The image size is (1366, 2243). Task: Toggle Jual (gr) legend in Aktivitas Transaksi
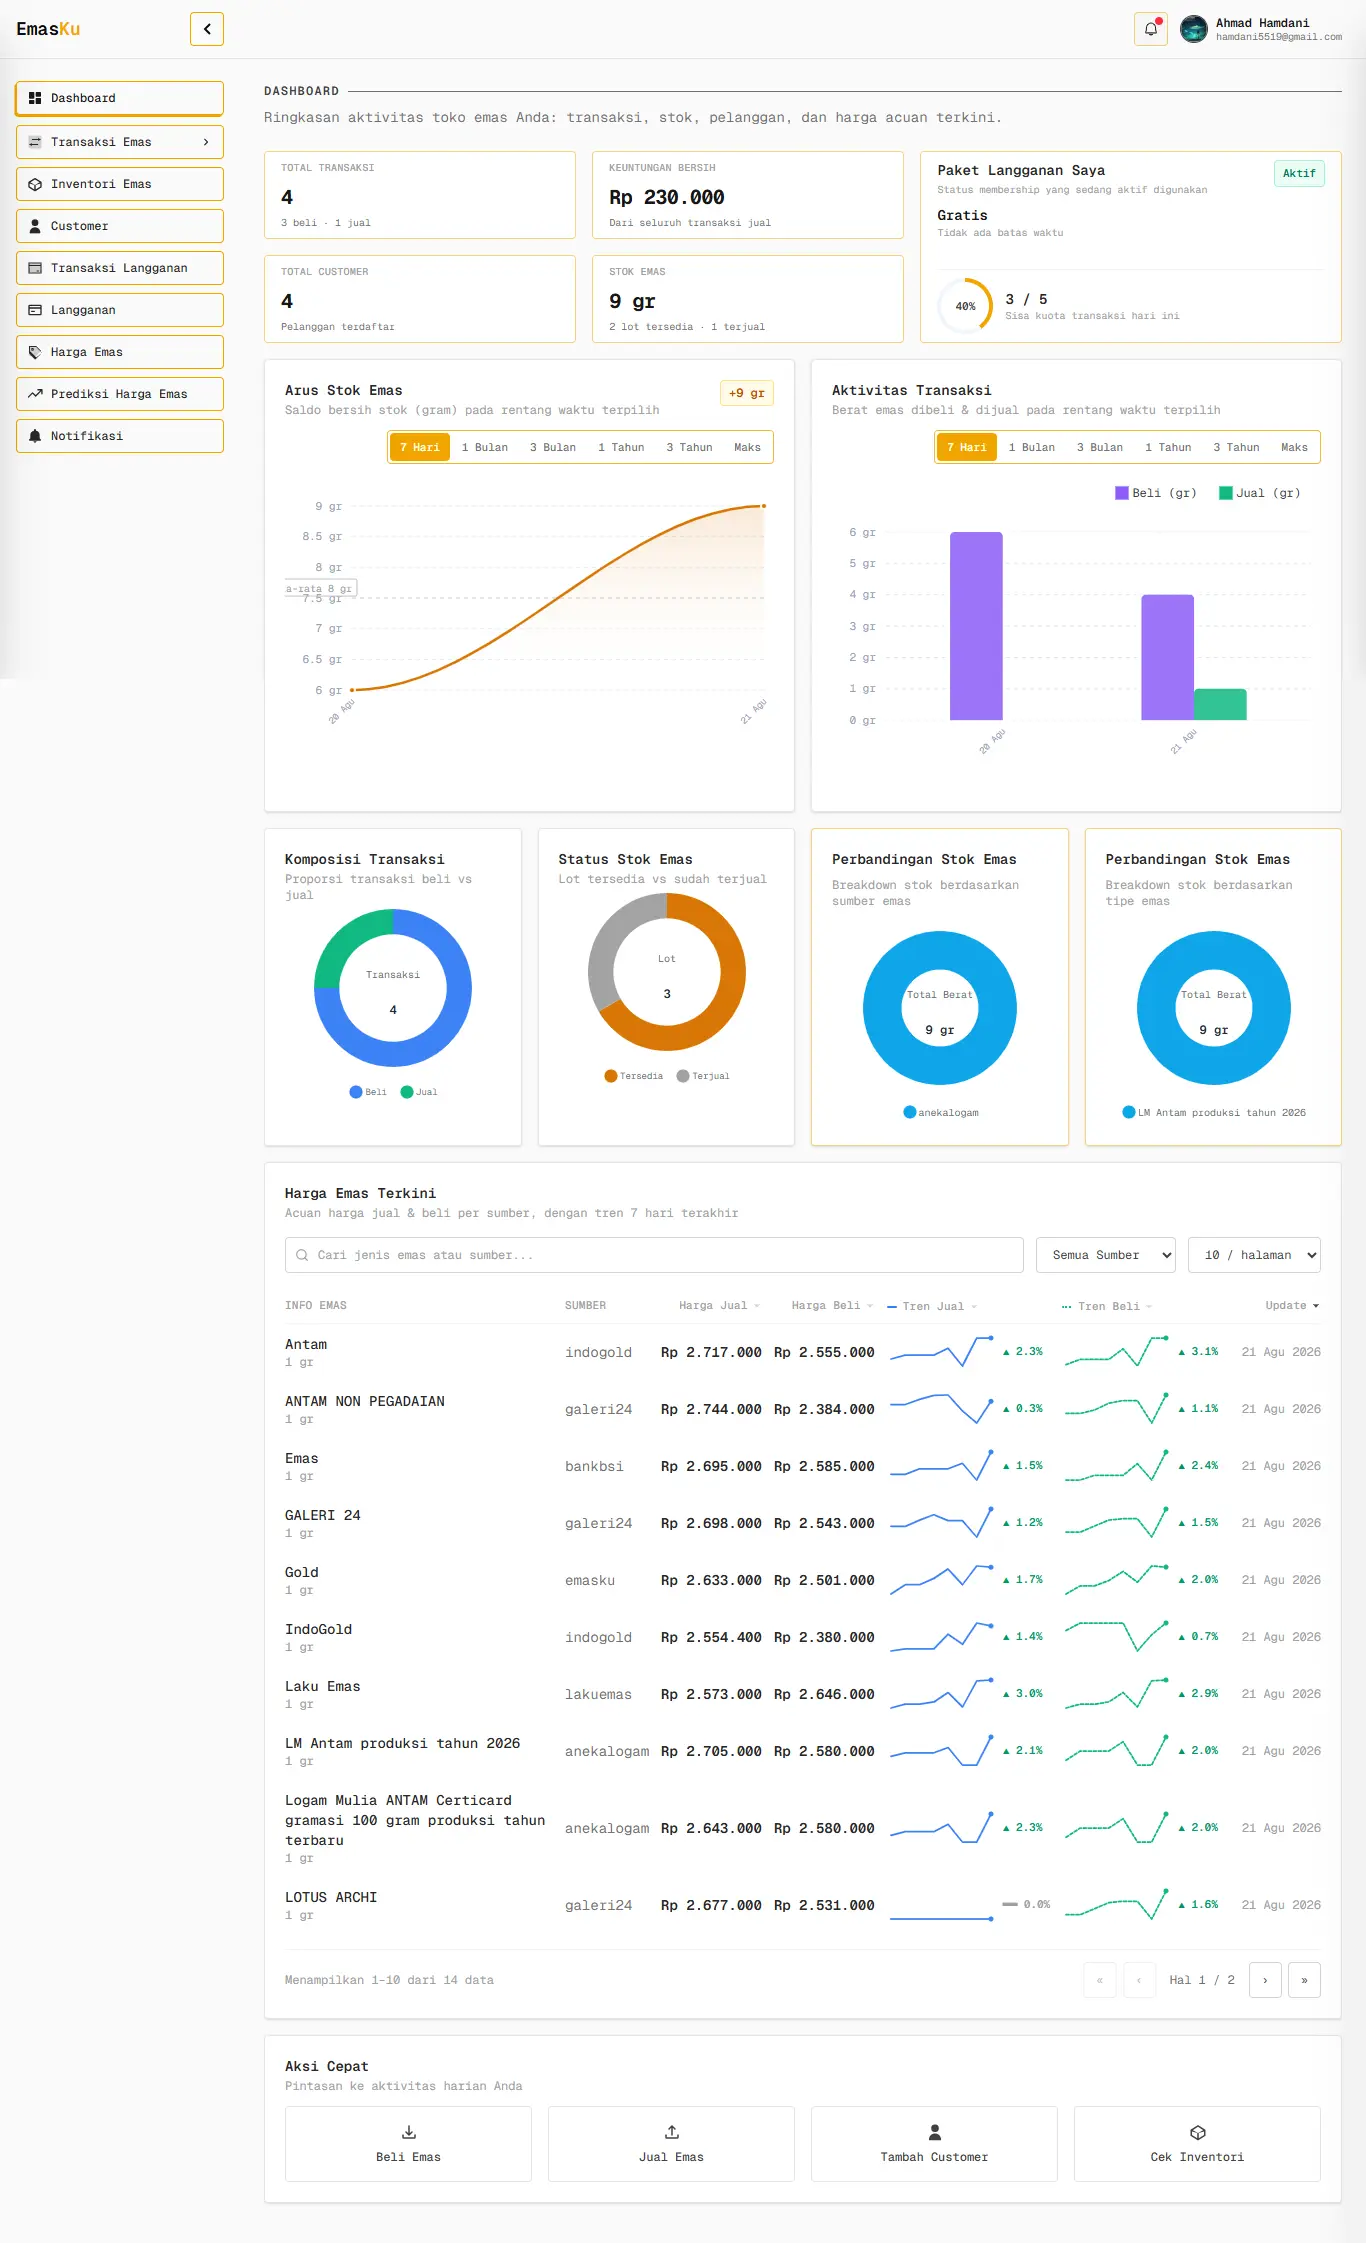pyautogui.click(x=1260, y=493)
